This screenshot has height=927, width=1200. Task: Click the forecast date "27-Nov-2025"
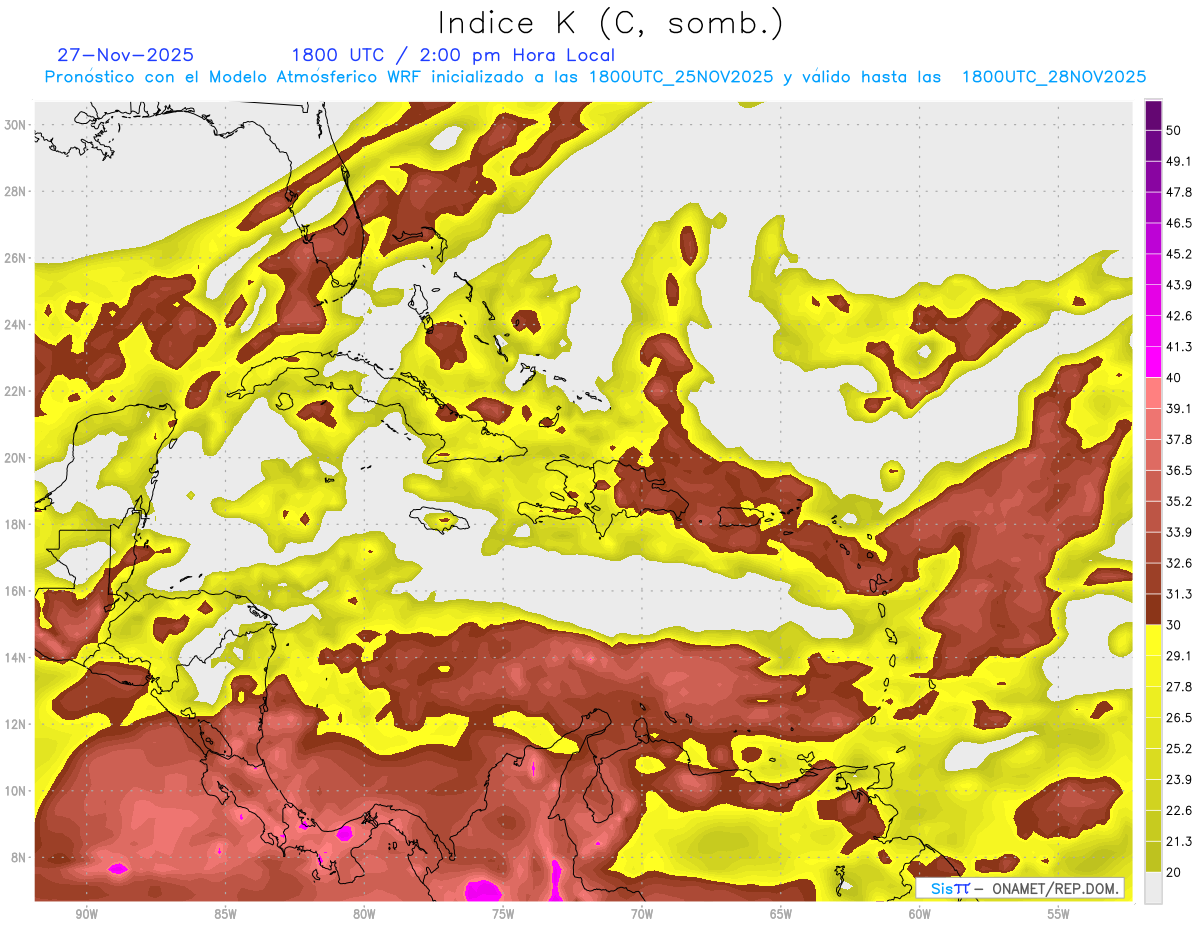tap(126, 55)
